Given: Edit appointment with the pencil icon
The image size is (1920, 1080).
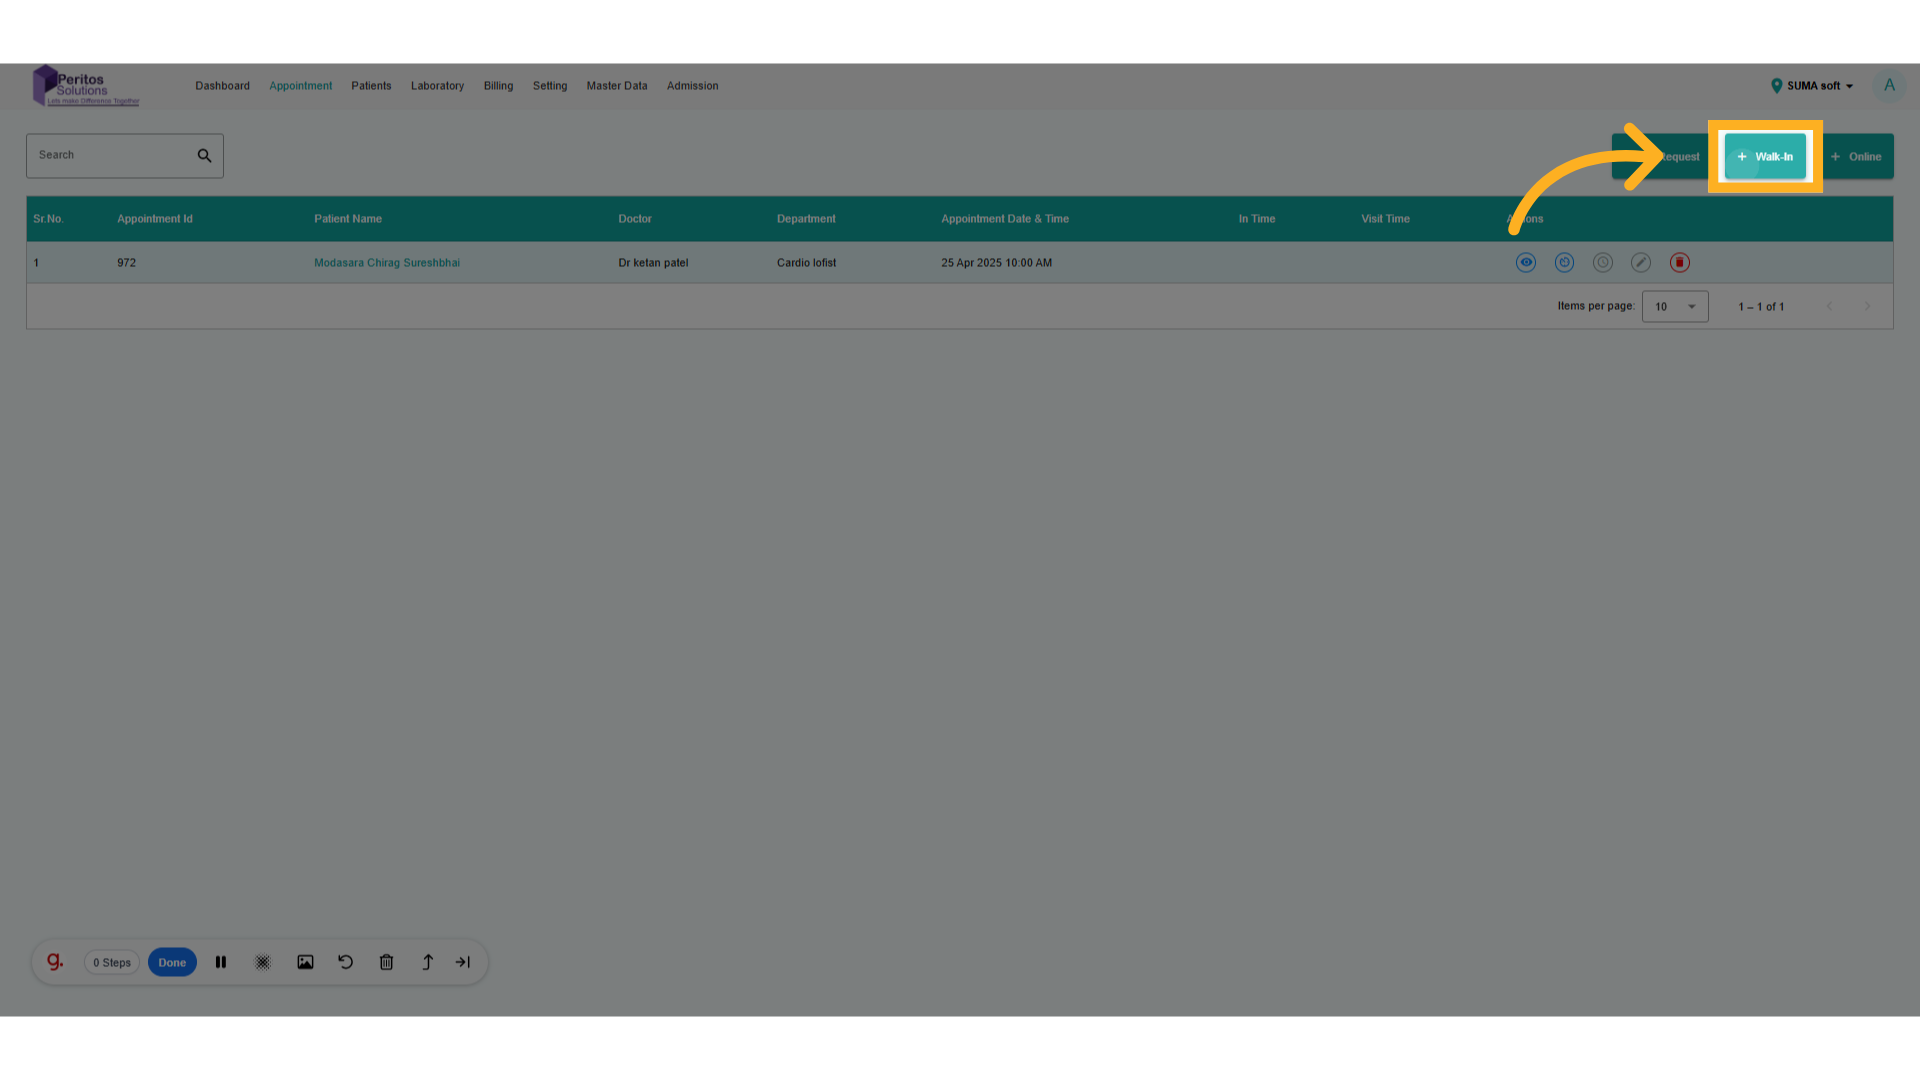Looking at the screenshot, I should pos(1640,262).
